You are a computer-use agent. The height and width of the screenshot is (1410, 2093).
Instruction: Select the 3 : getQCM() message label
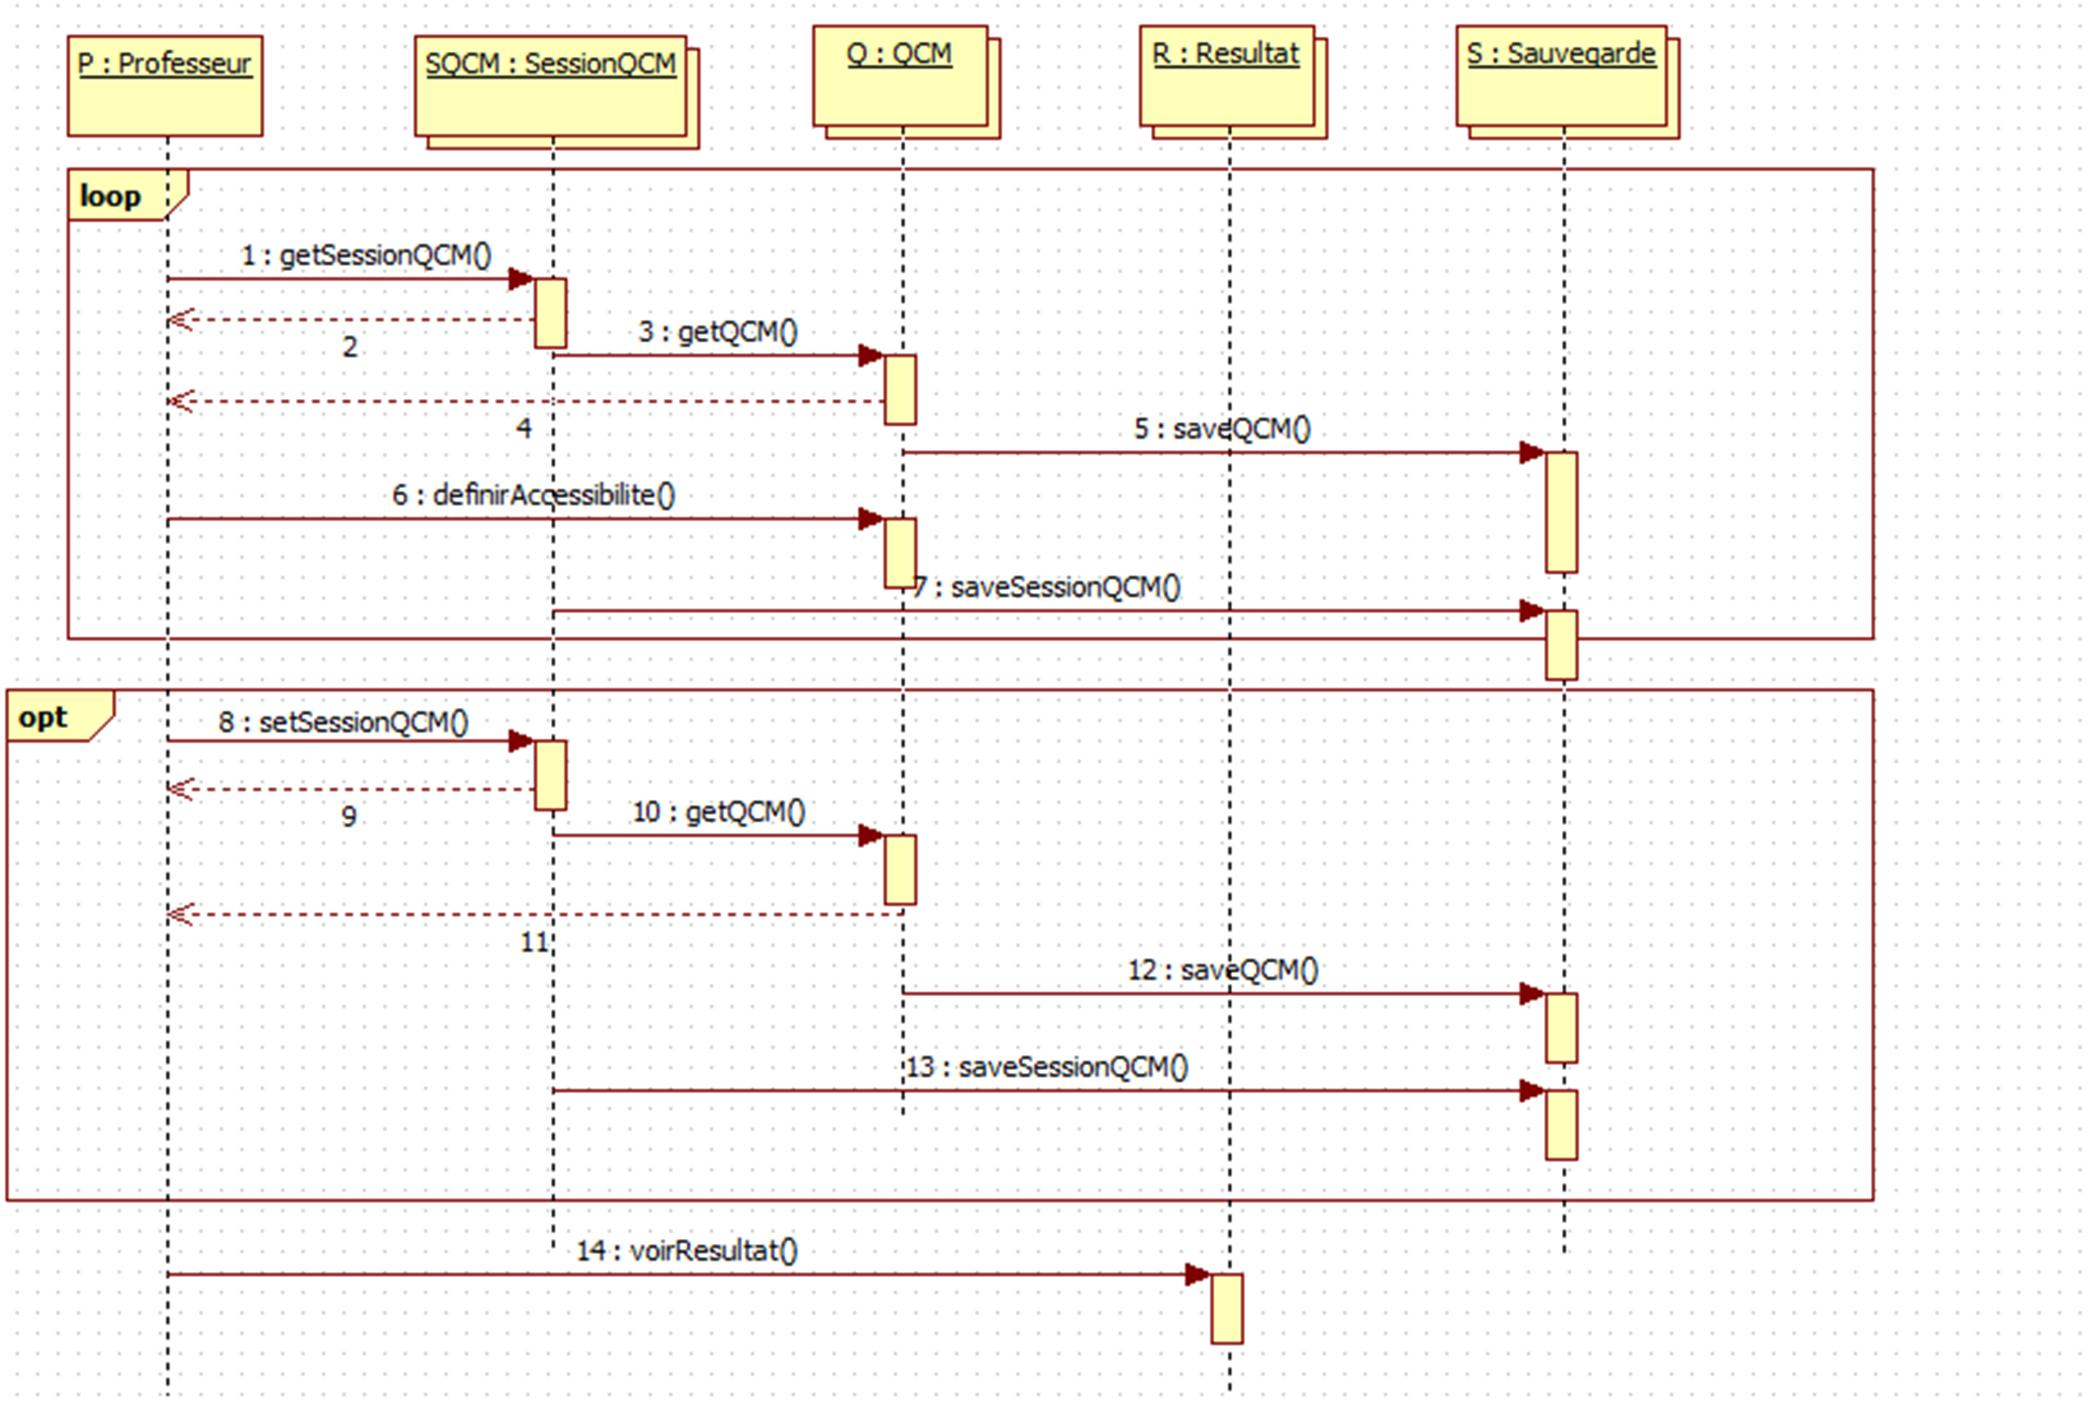[718, 332]
